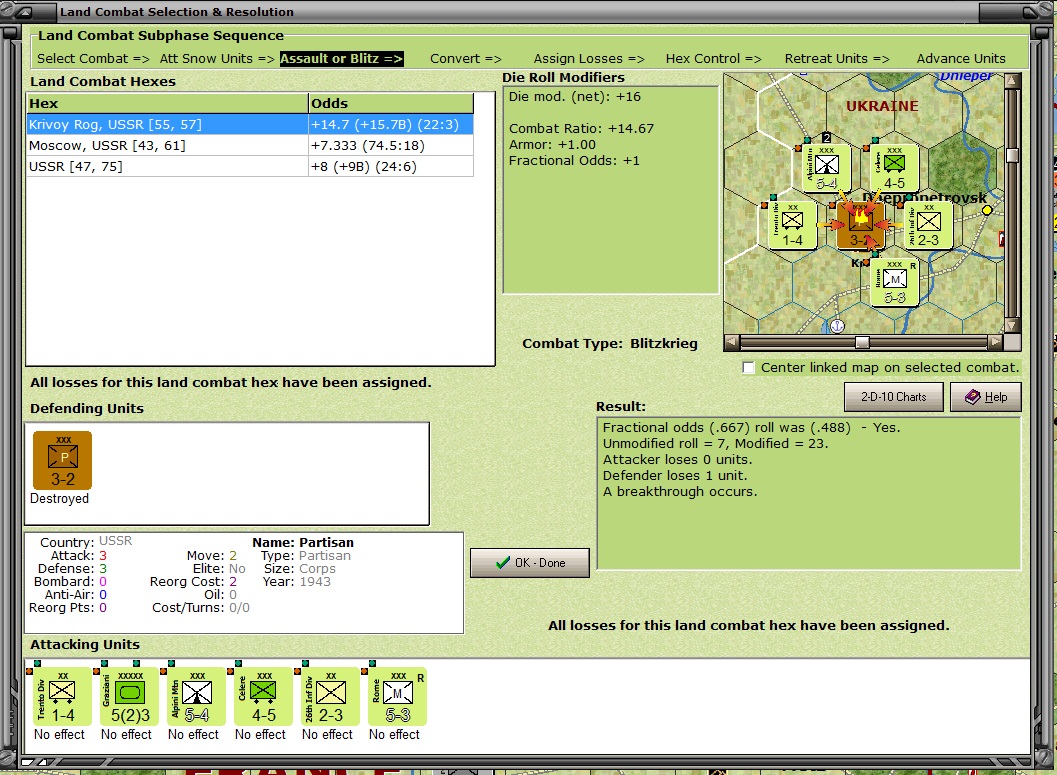Click the Armor: +1.00 modifier line
Viewport: 1057px width, 775px height.
(552, 144)
